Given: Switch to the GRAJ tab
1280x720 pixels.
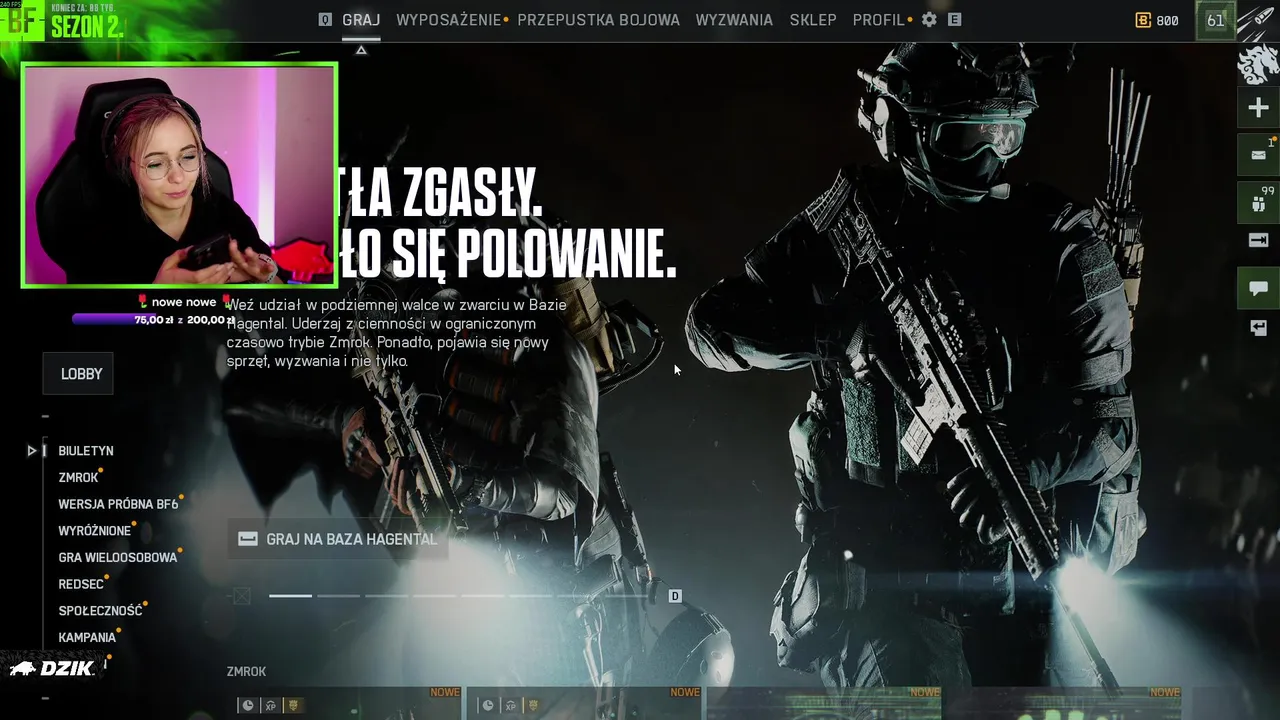Looking at the screenshot, I should tap(361, 20).
